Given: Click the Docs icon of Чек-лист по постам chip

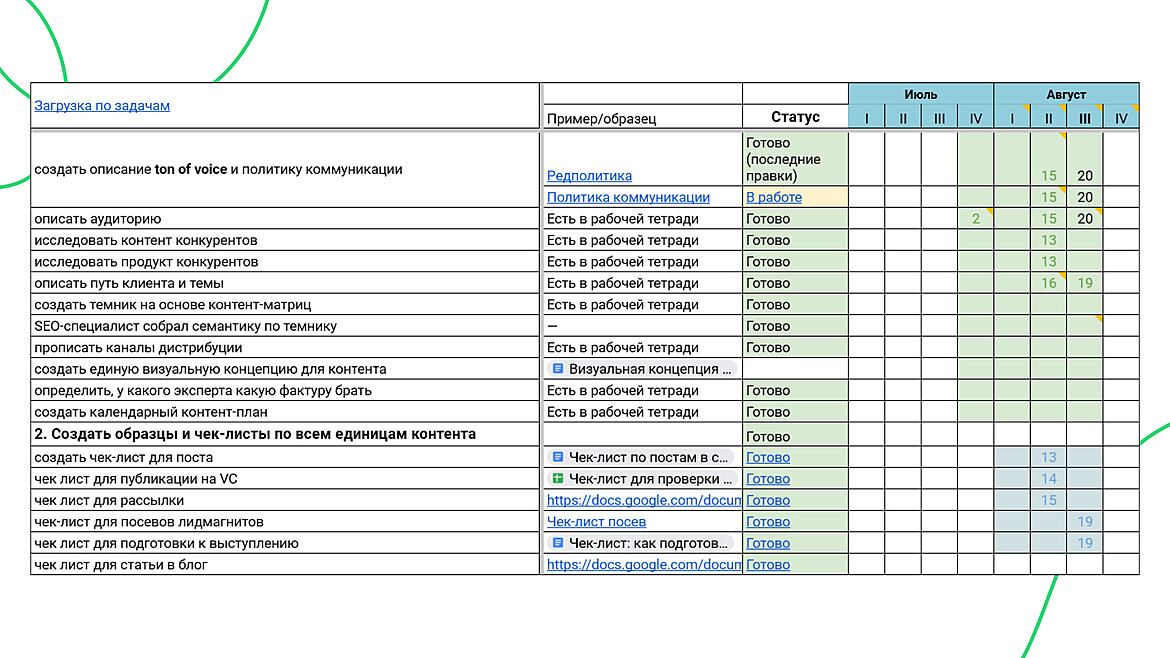Looking at the screenshot, I should 558,457.
